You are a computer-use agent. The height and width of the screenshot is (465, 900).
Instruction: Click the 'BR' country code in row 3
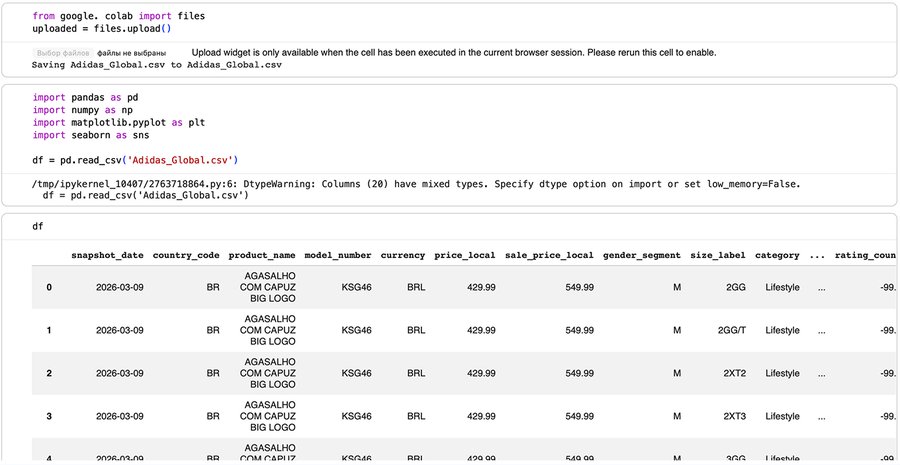click(x=213, y=416)
